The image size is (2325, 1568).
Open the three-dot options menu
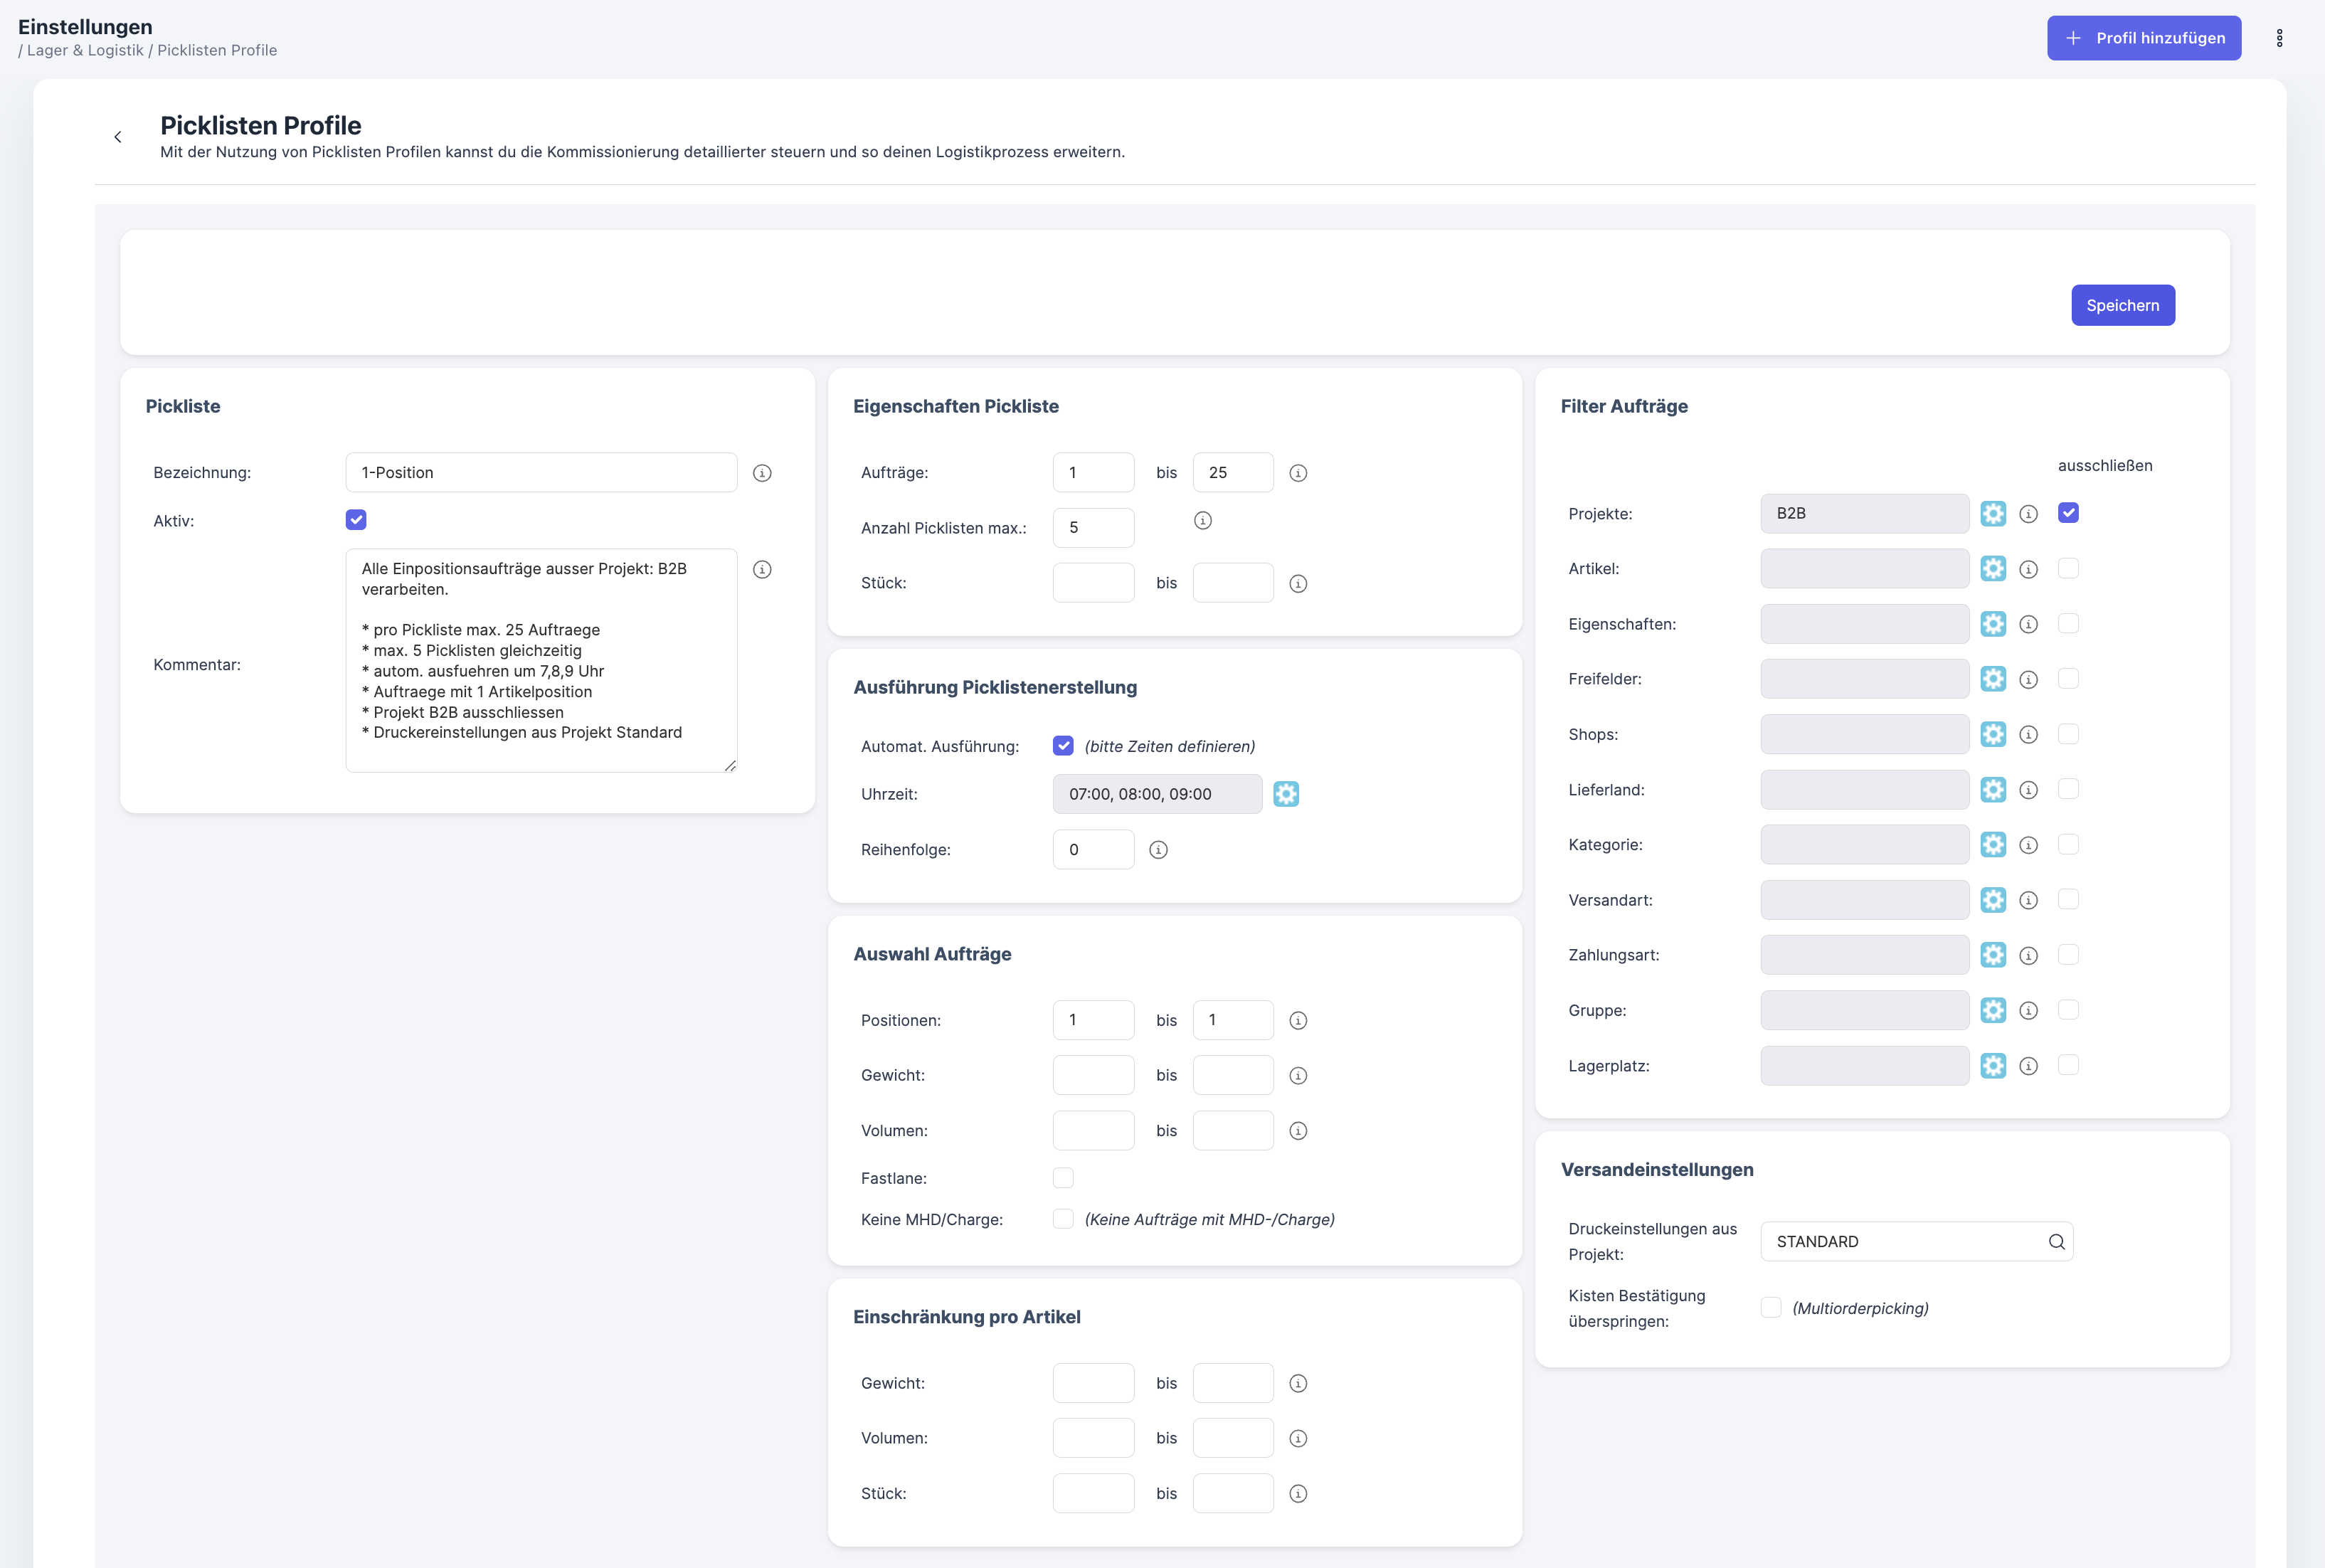click(2279, 38)
